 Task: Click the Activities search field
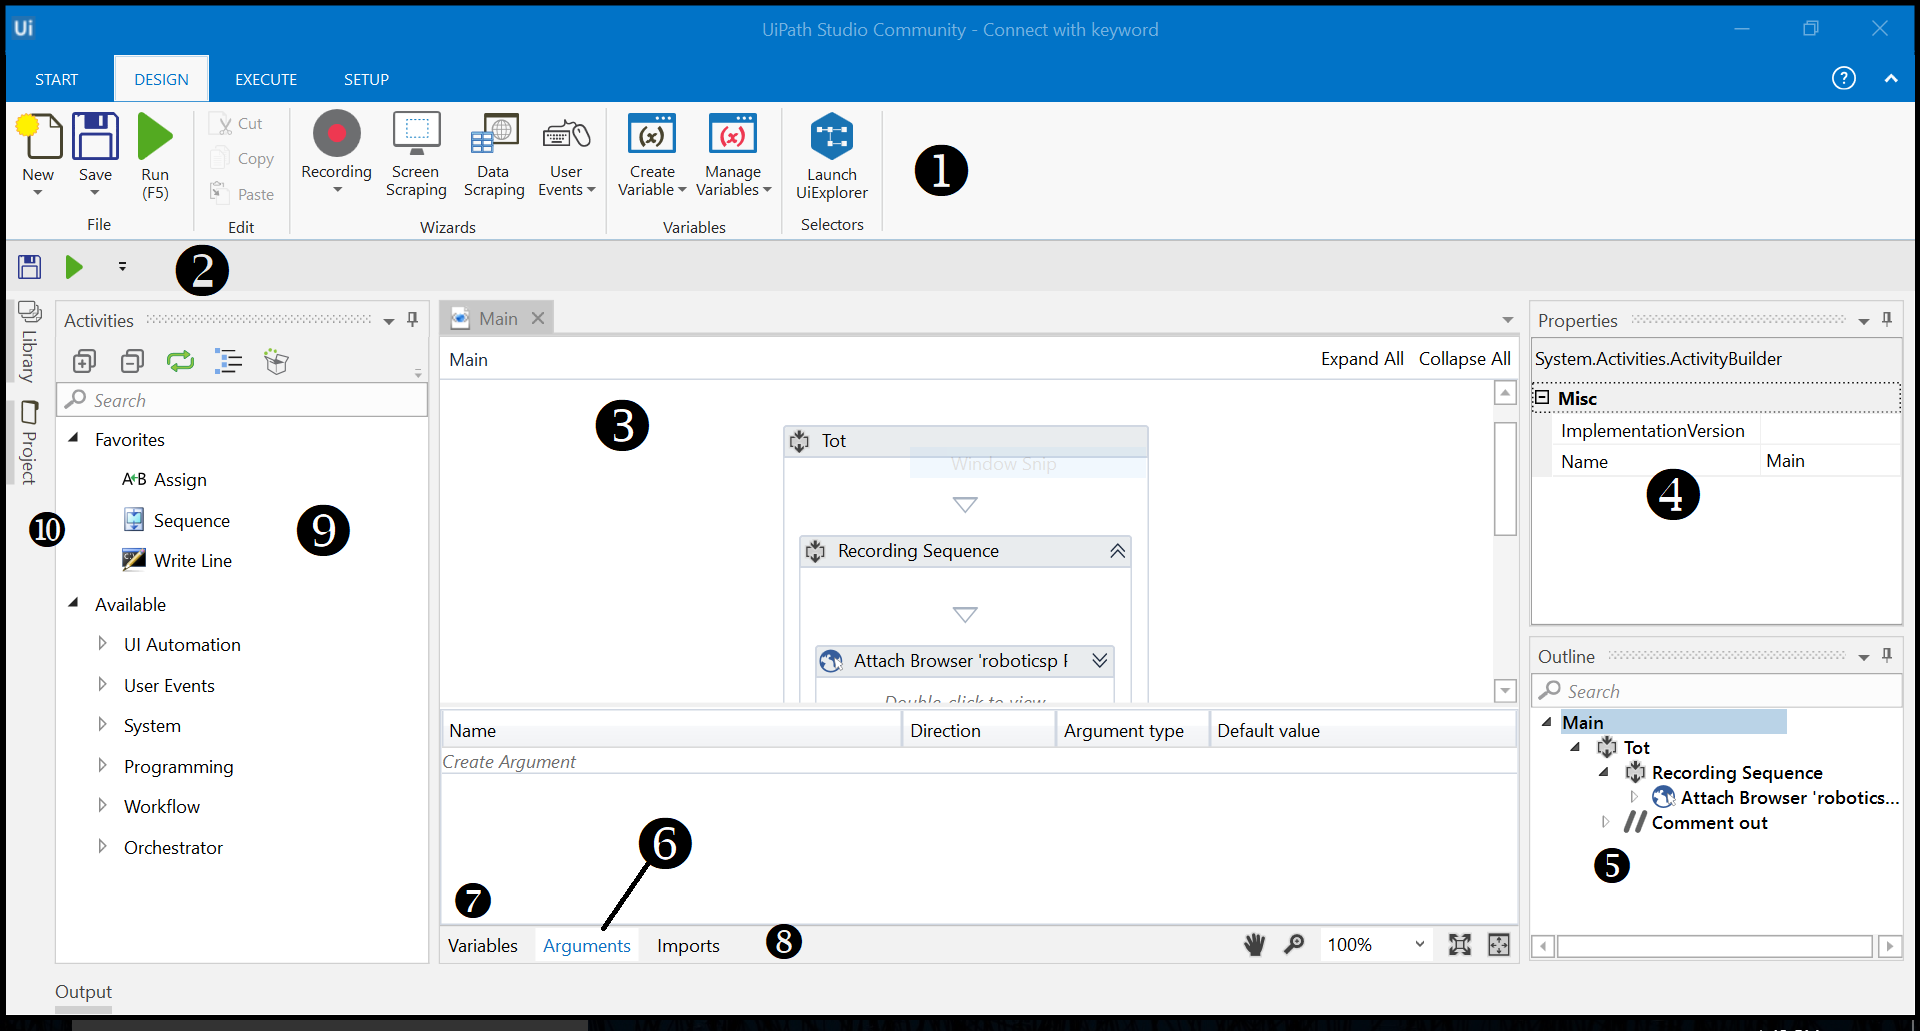pos(243,400)
